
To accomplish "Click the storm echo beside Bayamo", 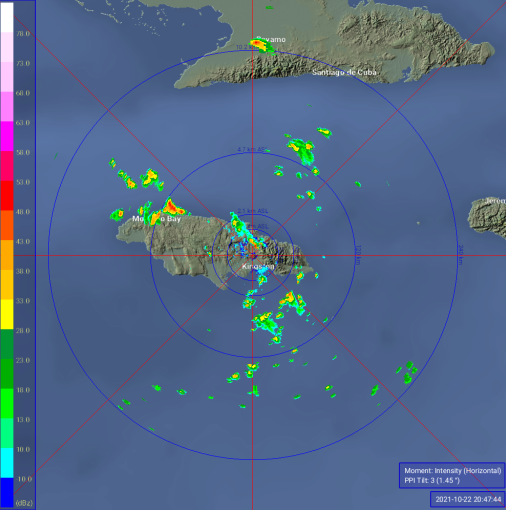I will point(261,46).
